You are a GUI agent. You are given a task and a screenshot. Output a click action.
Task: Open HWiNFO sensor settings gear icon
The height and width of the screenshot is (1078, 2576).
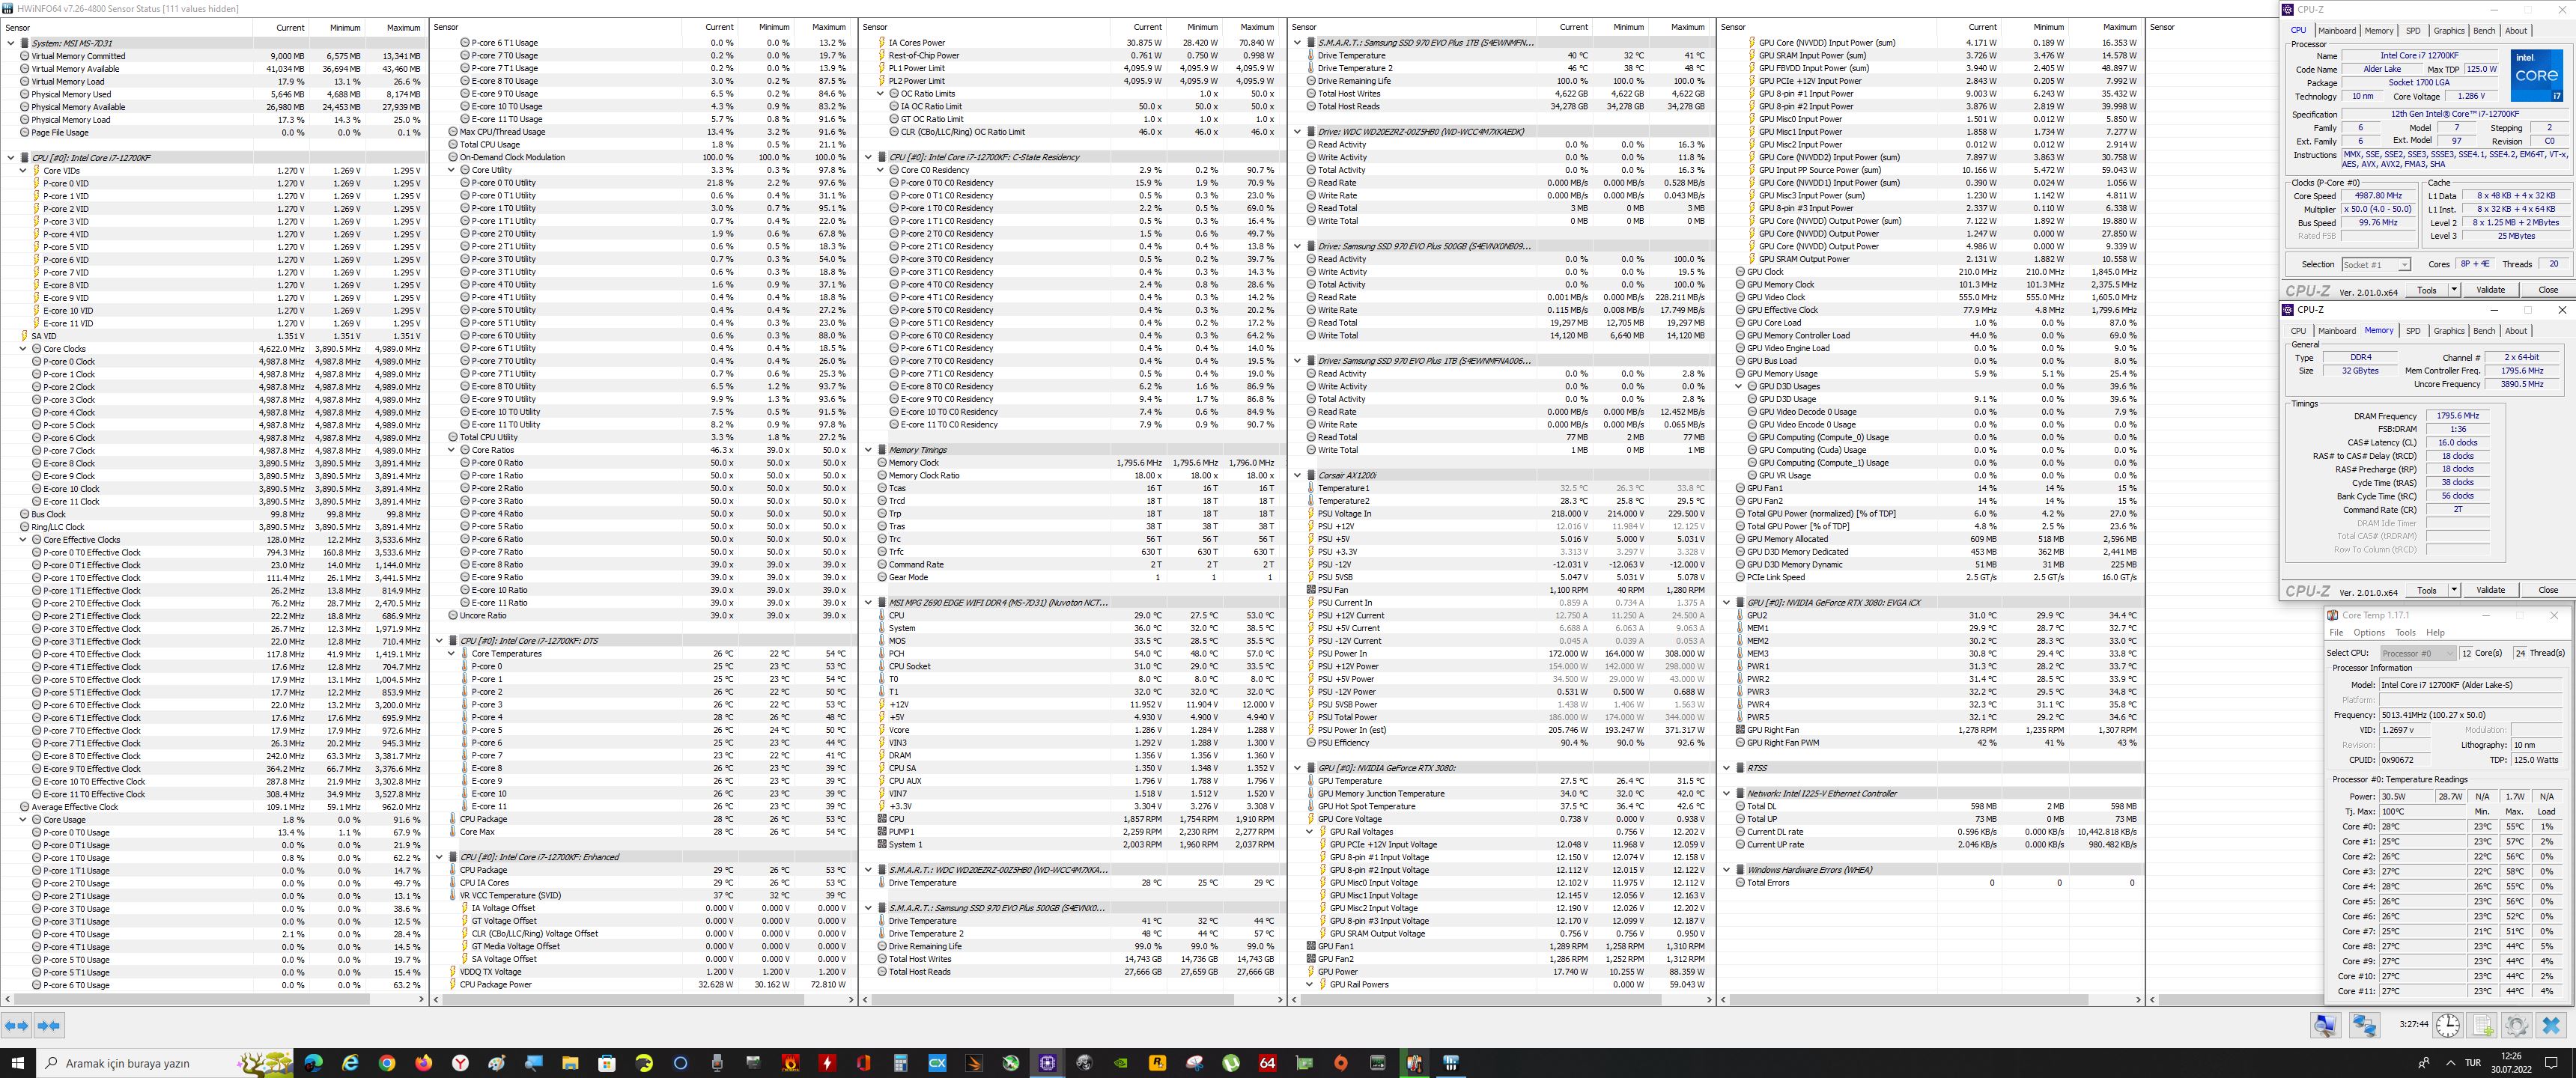2517,1025
